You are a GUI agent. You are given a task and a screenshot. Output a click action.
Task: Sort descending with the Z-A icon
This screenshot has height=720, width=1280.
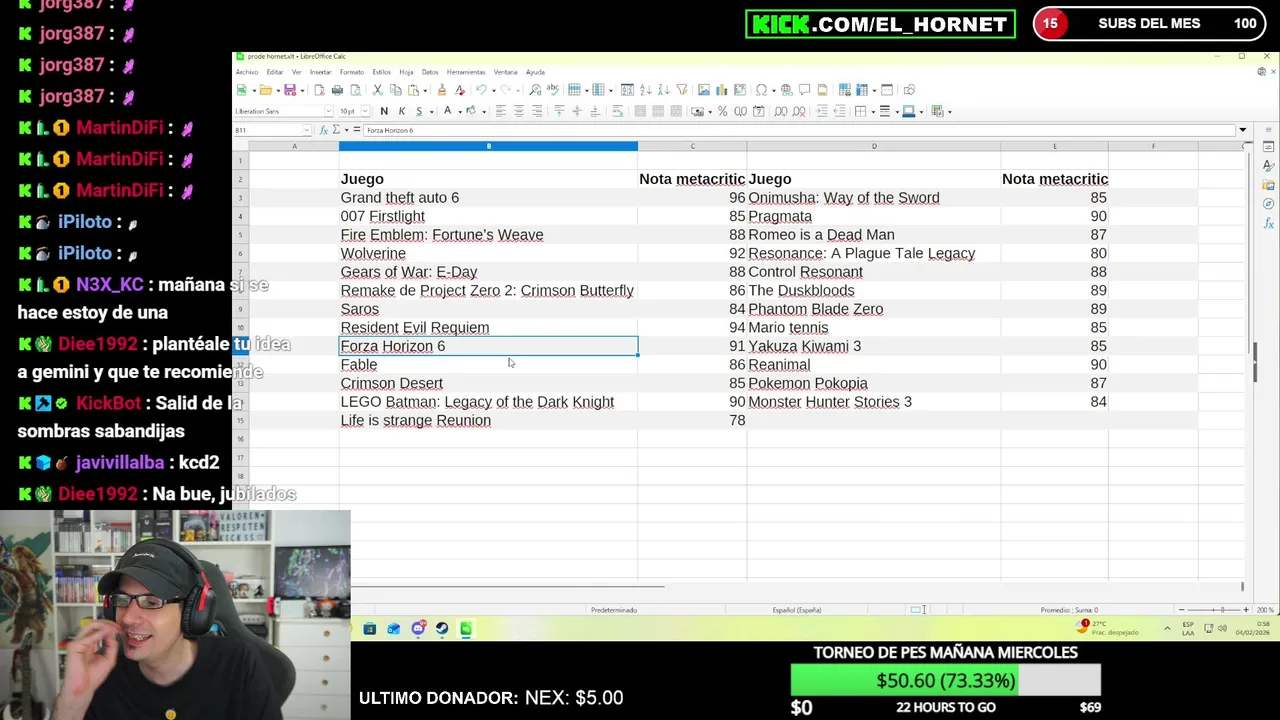pos(664,90)
